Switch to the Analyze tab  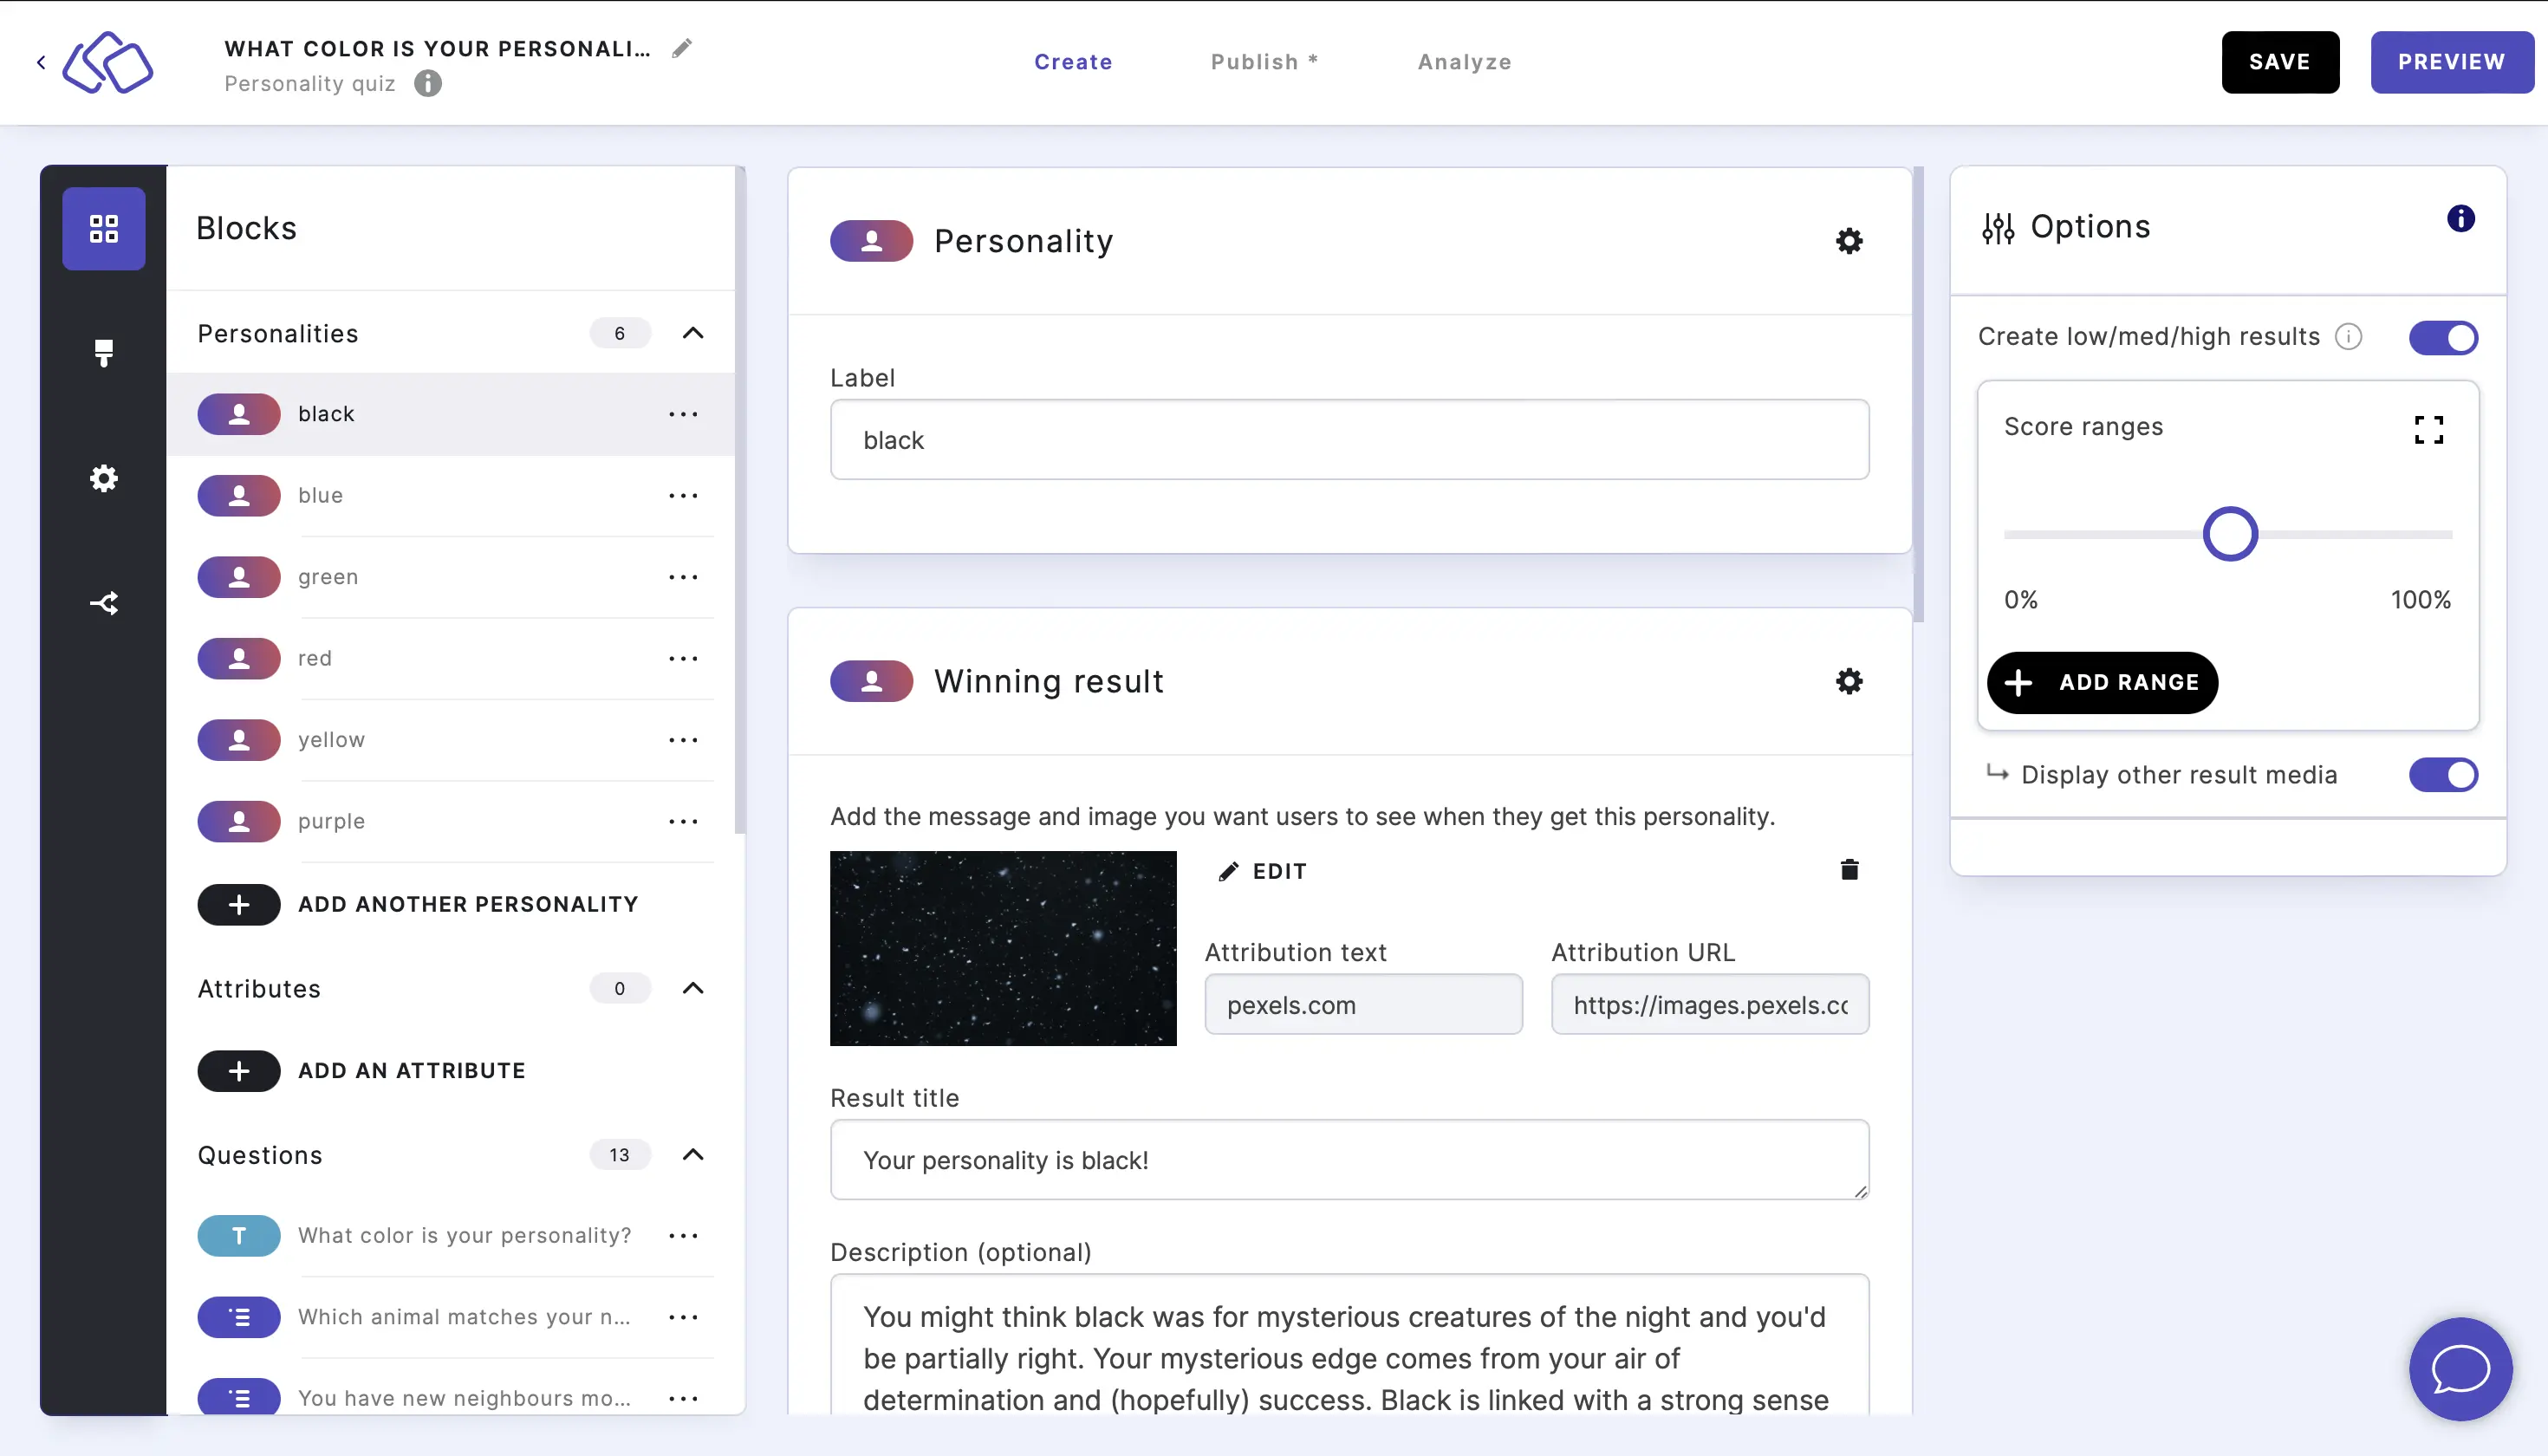[x=1463, y=62]
